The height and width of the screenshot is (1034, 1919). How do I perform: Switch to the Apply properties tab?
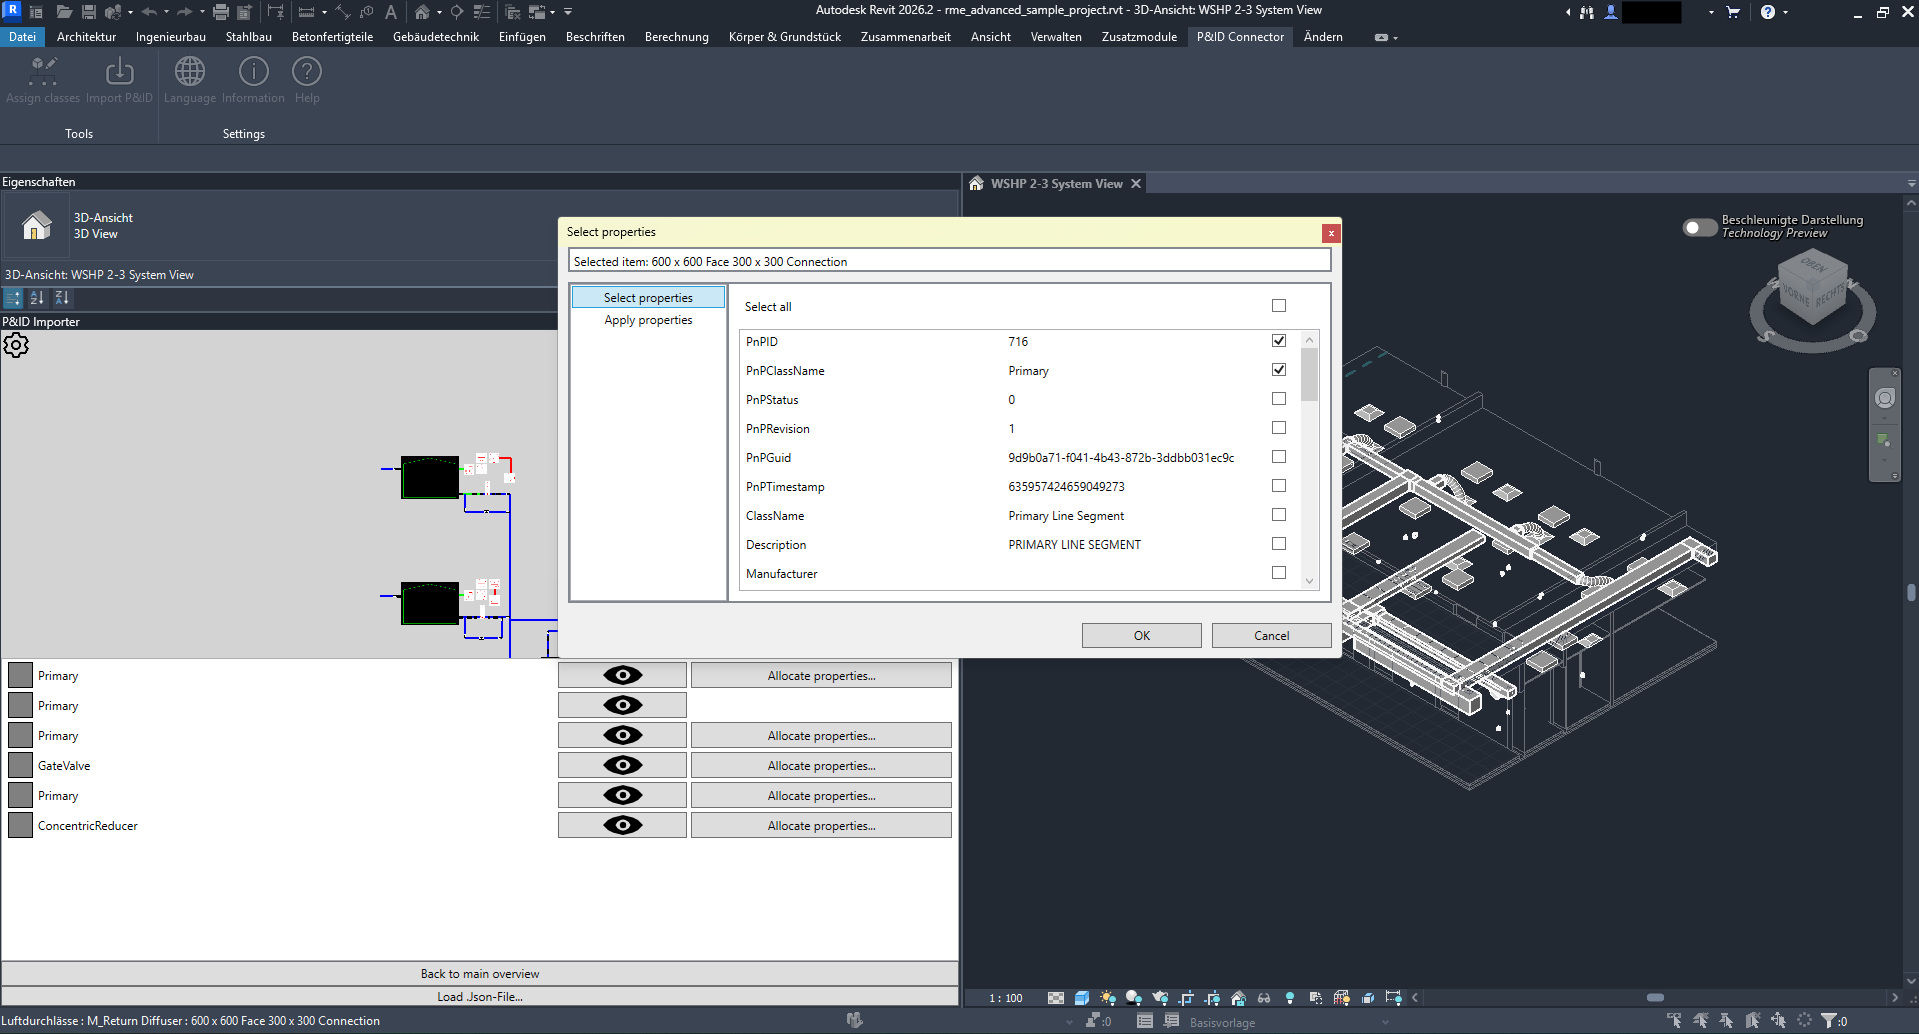(648, 319)
